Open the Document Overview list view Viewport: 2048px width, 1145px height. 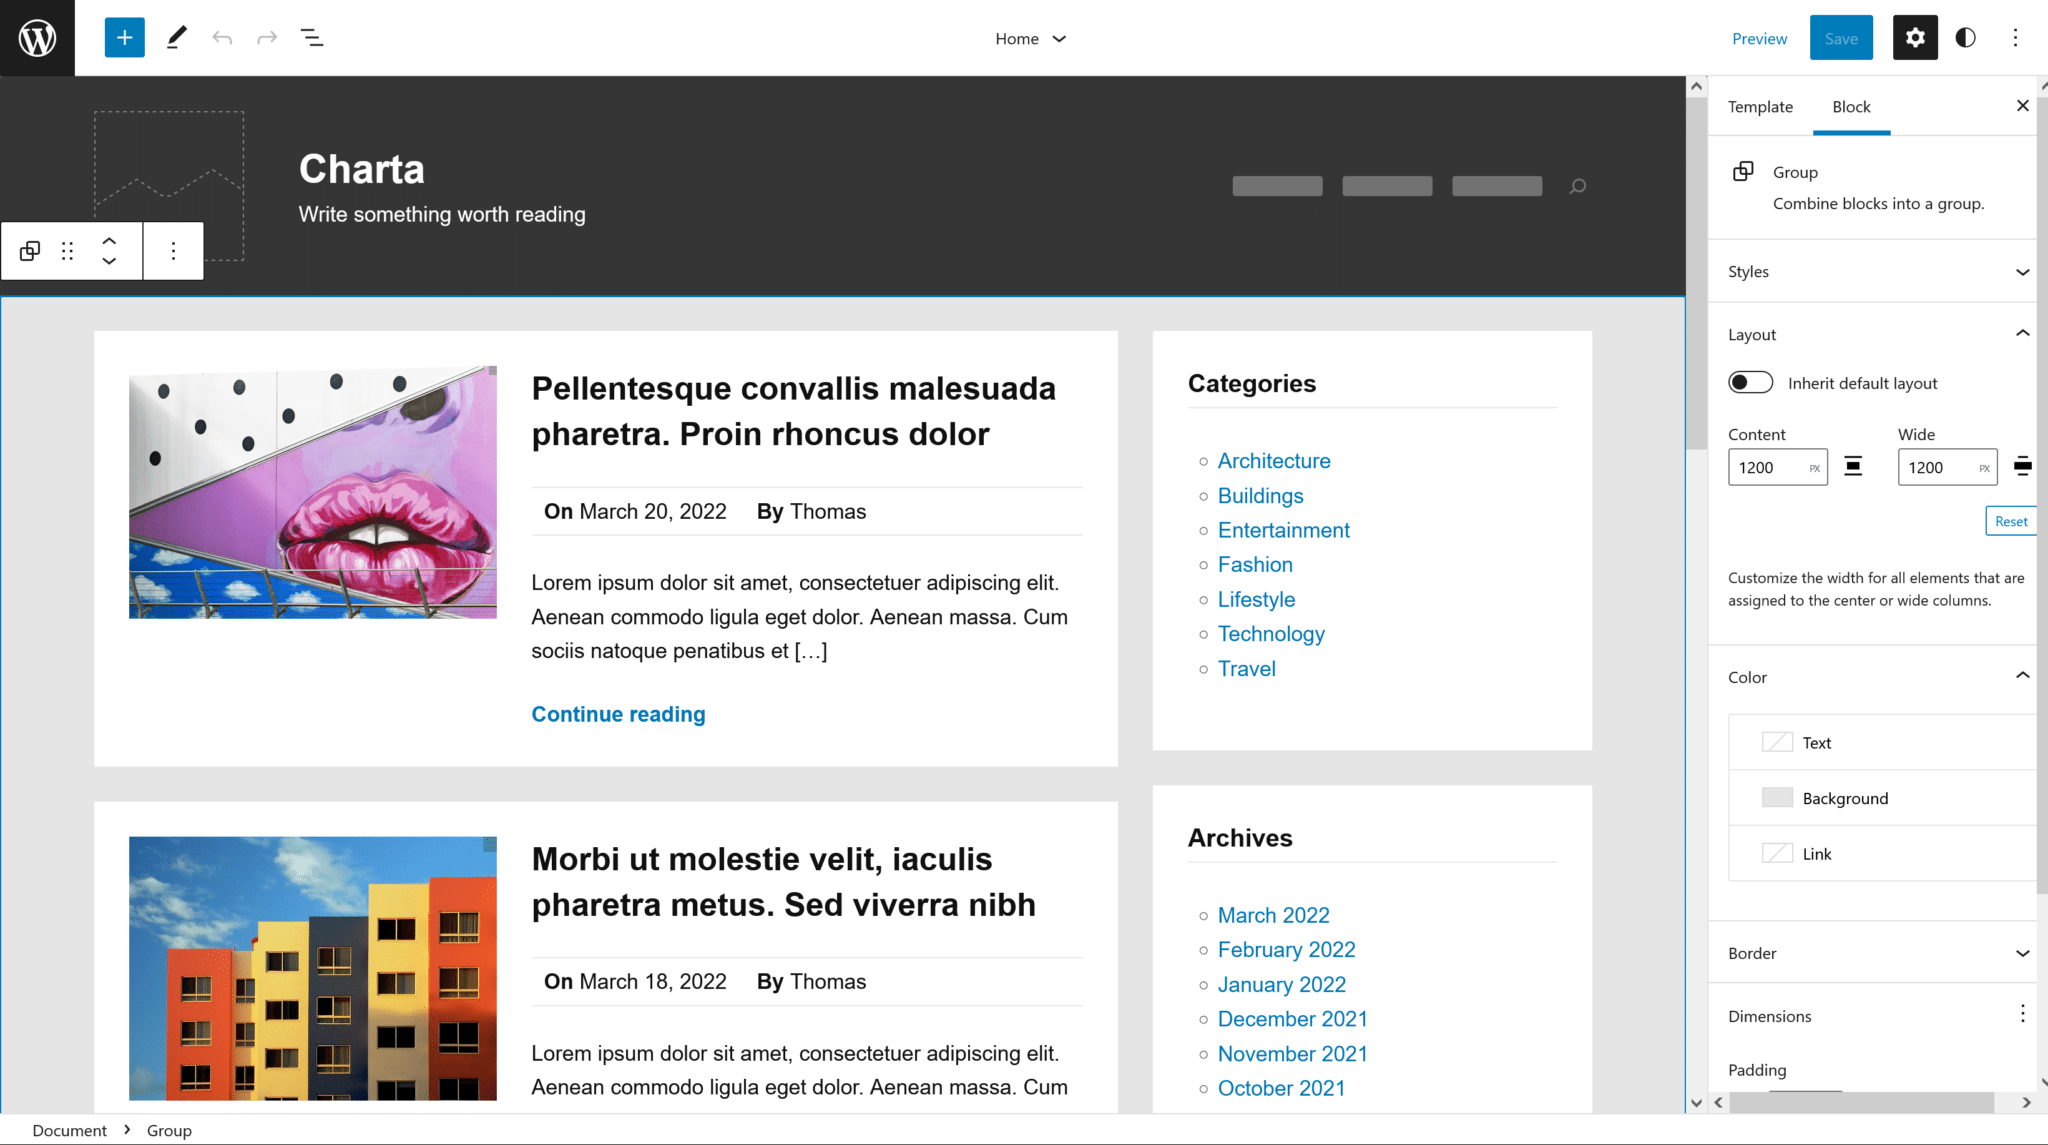(x=311, y=37)
